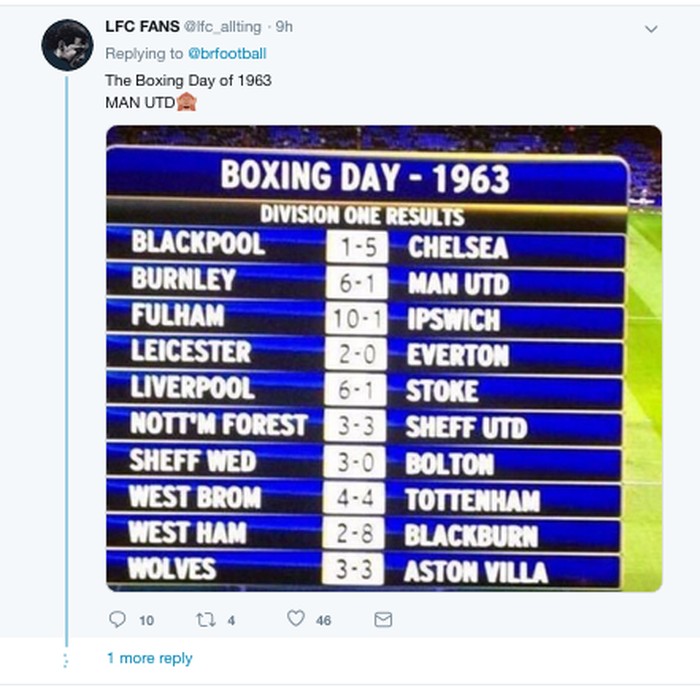Screen dimensions: 700x687
Task: Open the tweet options chevron dropdown
Action: click(x=651, y=29)
